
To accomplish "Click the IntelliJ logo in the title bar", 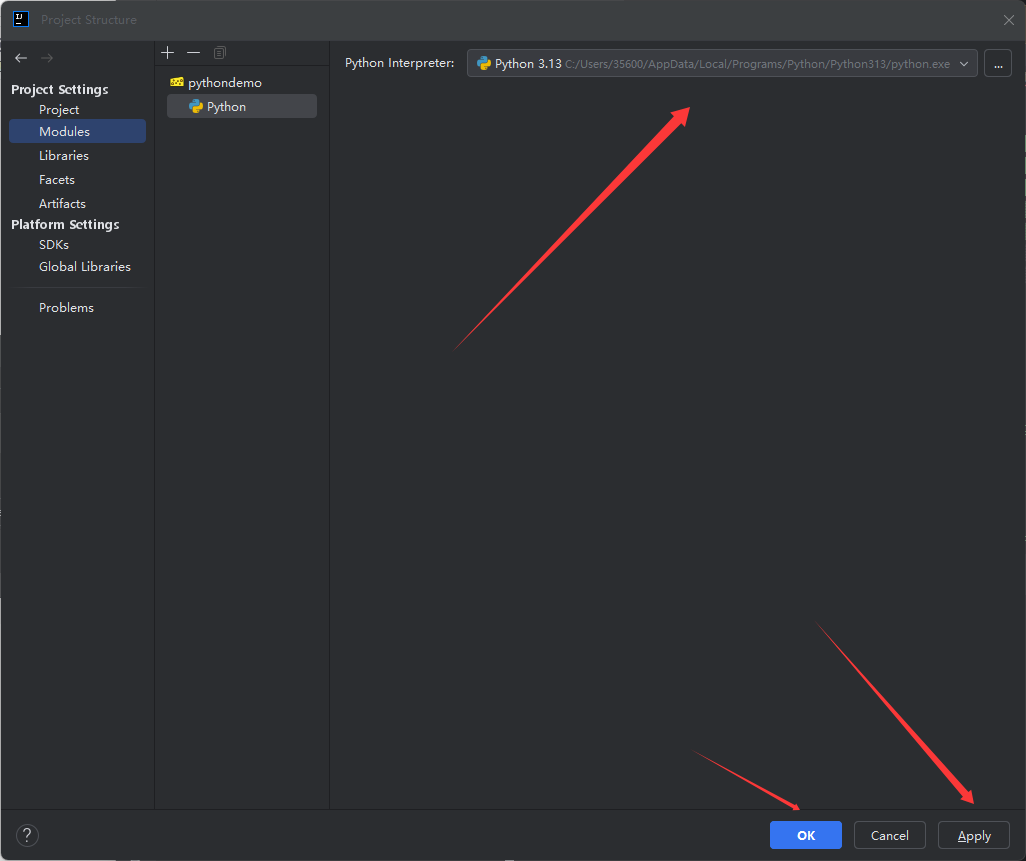I will tap(21, 19).
